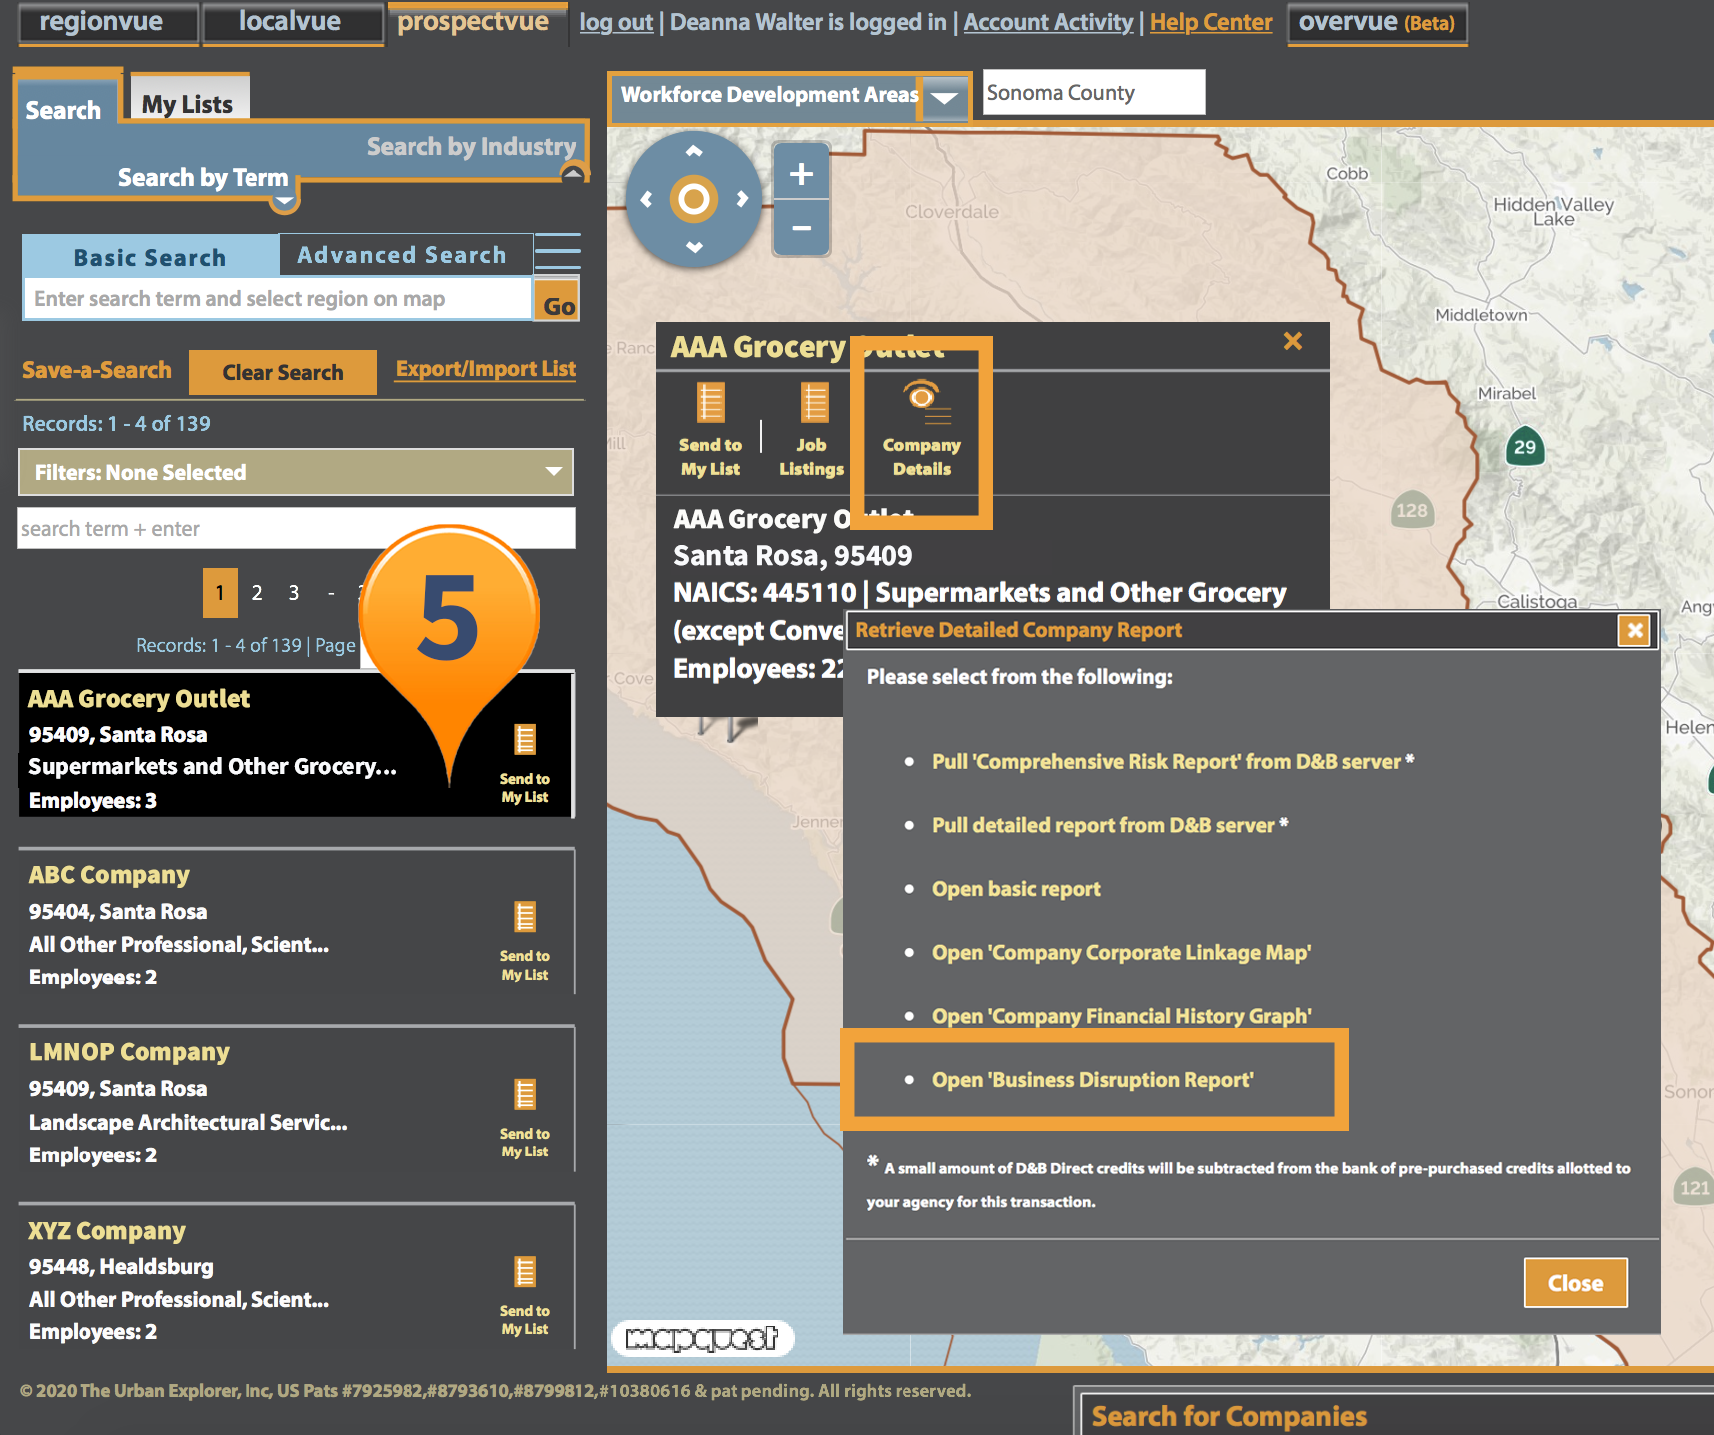Click the Go search button
Viewport: 1714px width, 1435px height.
pyautogui.click(x=557, y=301)
